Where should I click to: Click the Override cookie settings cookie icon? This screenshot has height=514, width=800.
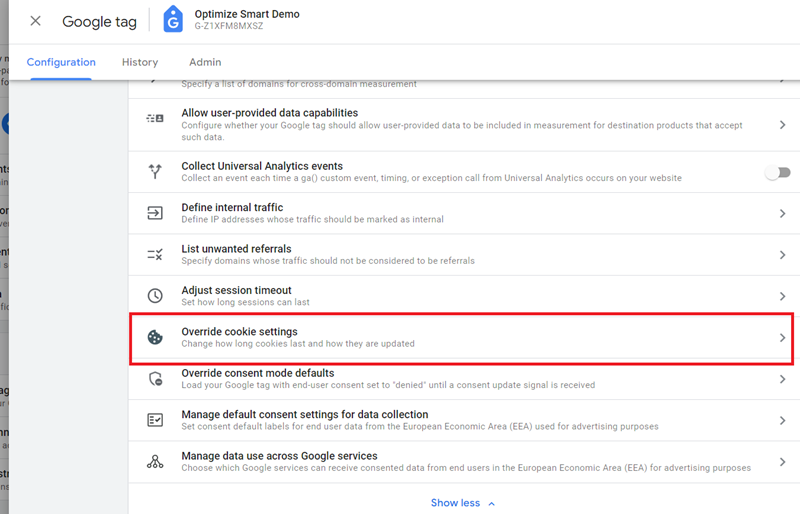point(155,338)
